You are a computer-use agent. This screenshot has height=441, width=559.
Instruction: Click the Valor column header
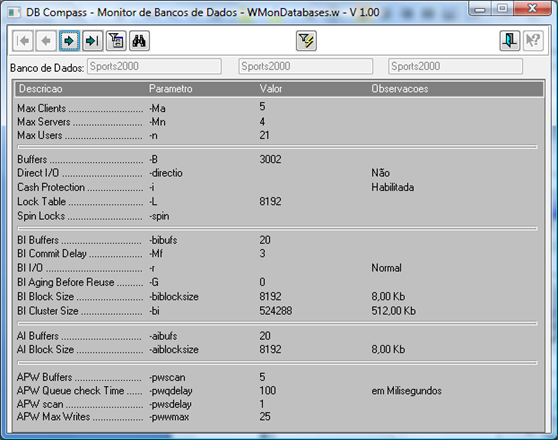[271, 89]
